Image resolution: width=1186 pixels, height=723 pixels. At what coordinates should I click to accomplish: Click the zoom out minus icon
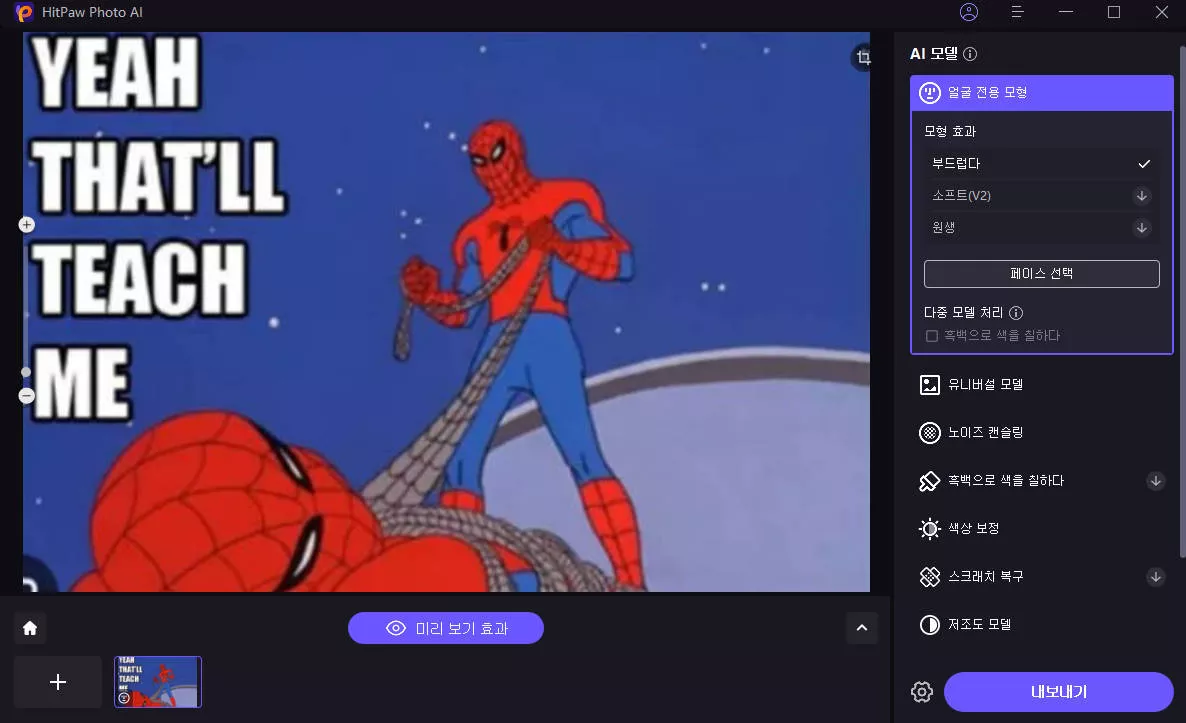point(27,396)
